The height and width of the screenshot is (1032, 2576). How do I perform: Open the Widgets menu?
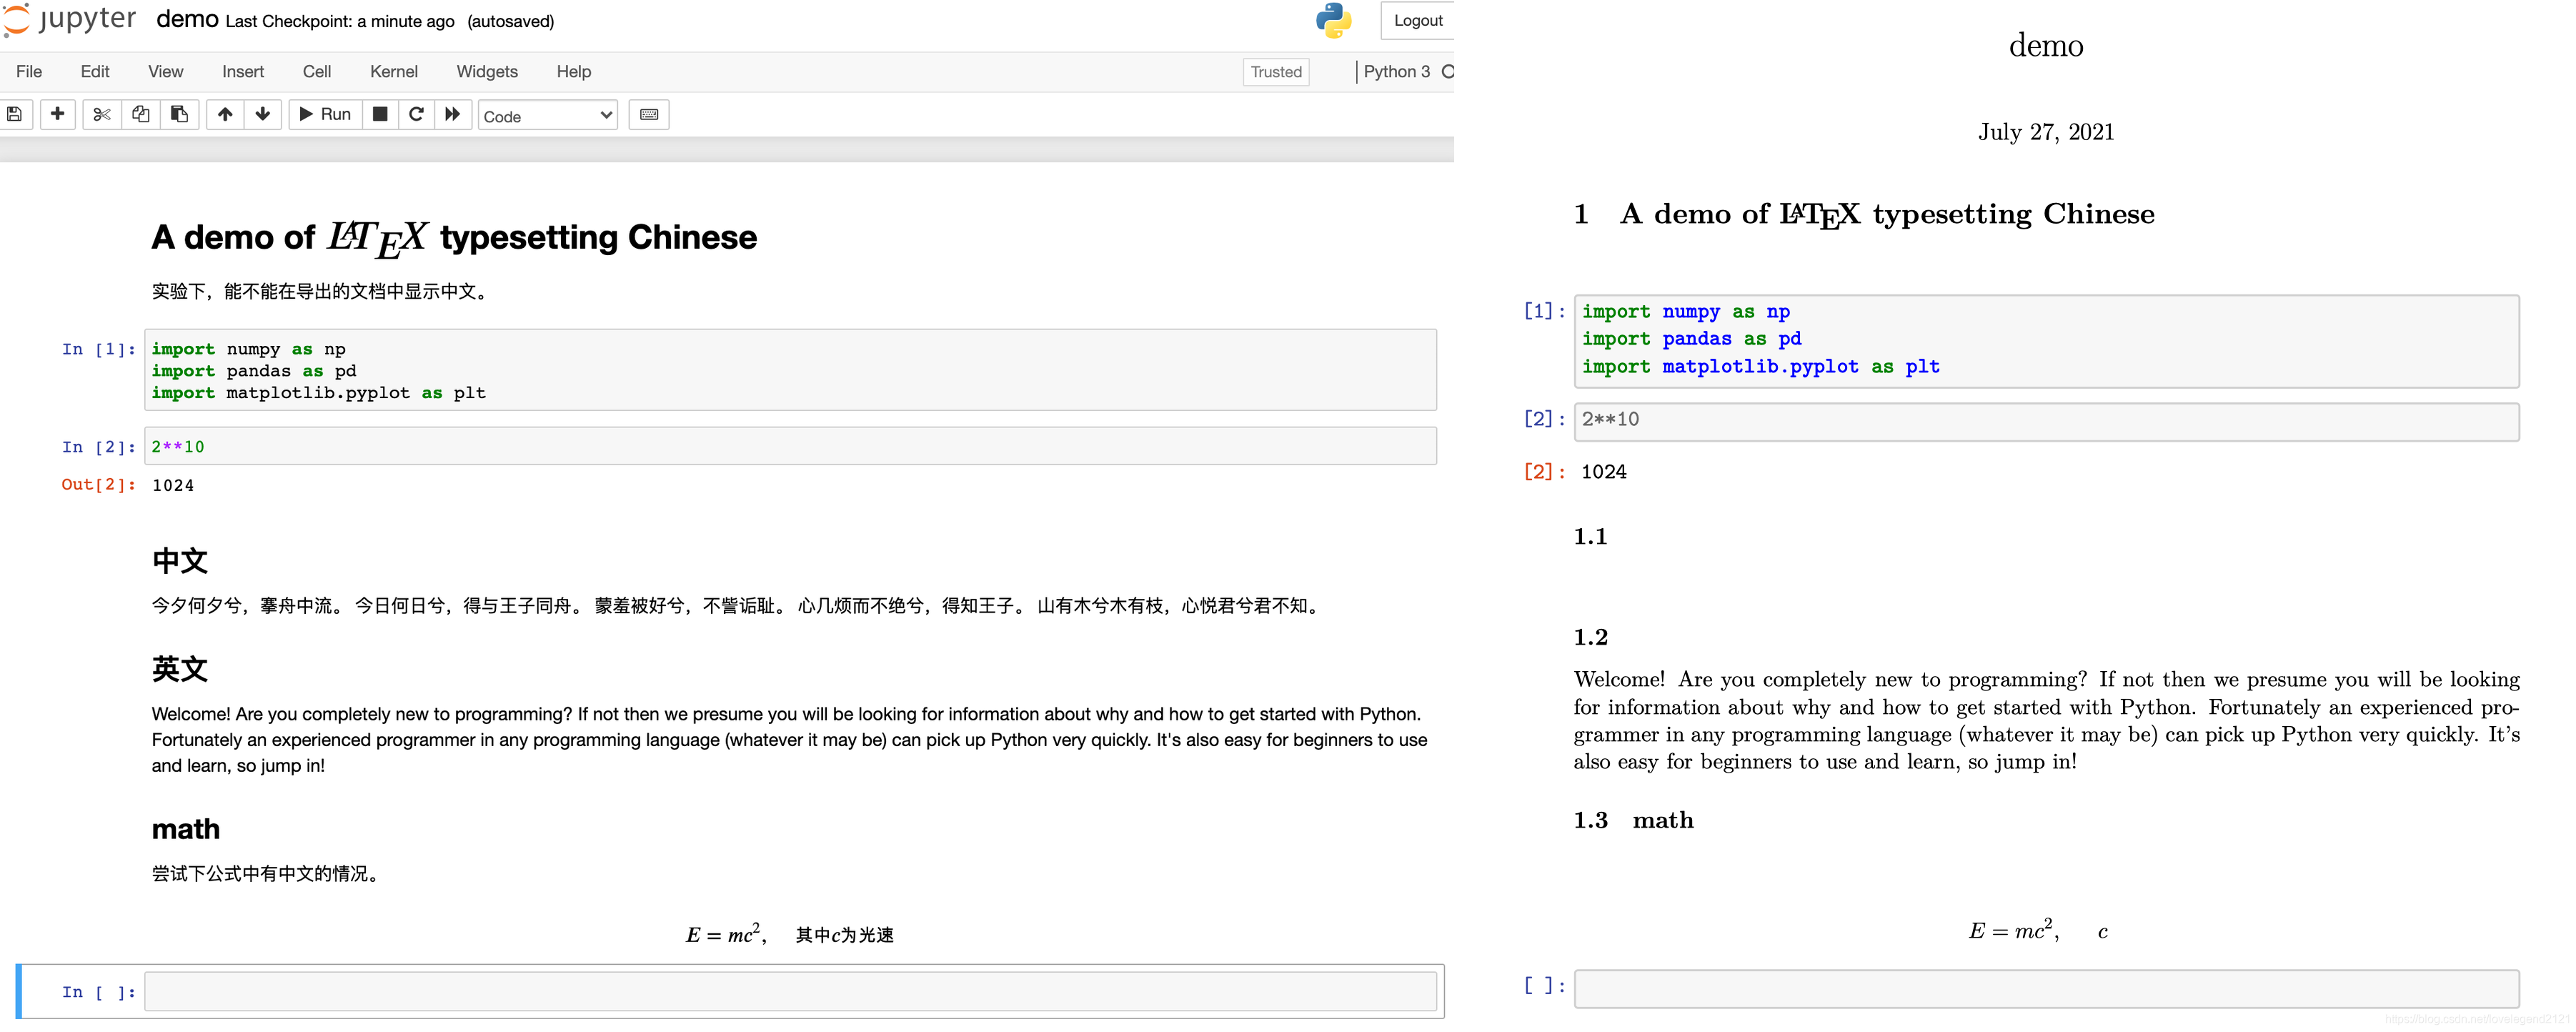point(487,71)
